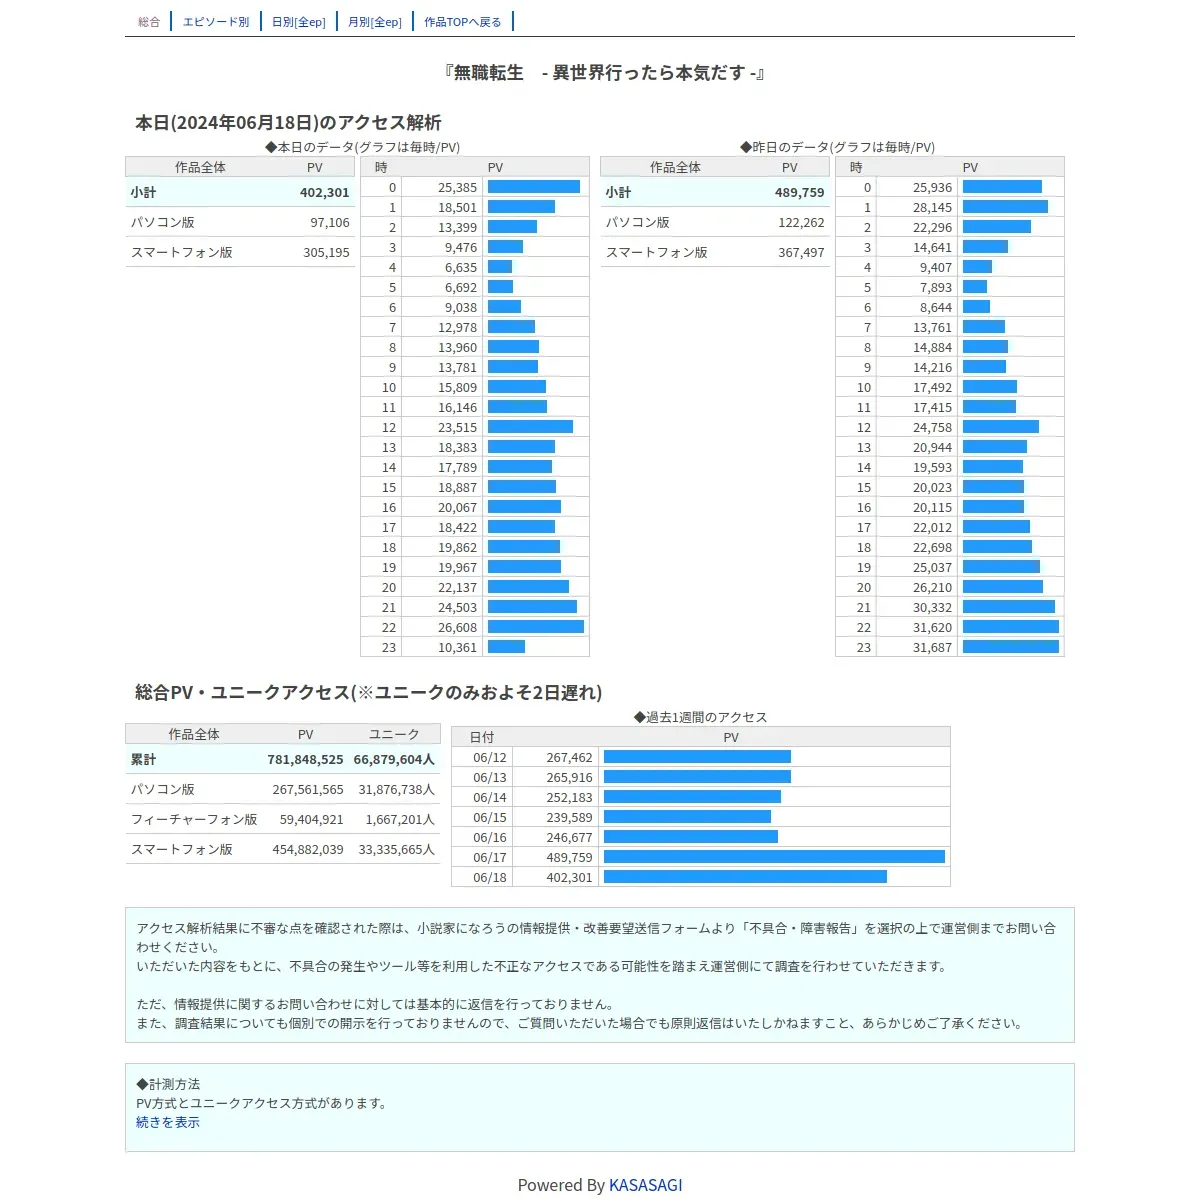Click the ユニーク column header
This screenshot has width=1200, height=1201.
394,734
